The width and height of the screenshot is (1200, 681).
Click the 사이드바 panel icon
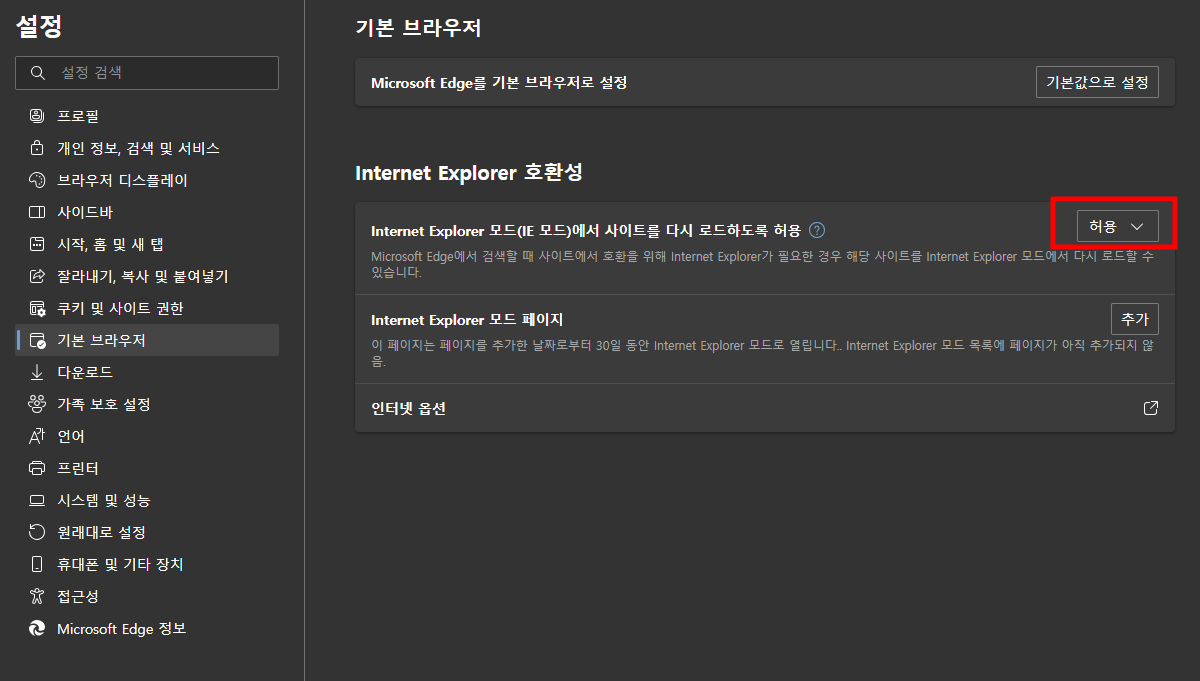click(x=37, y=212)
